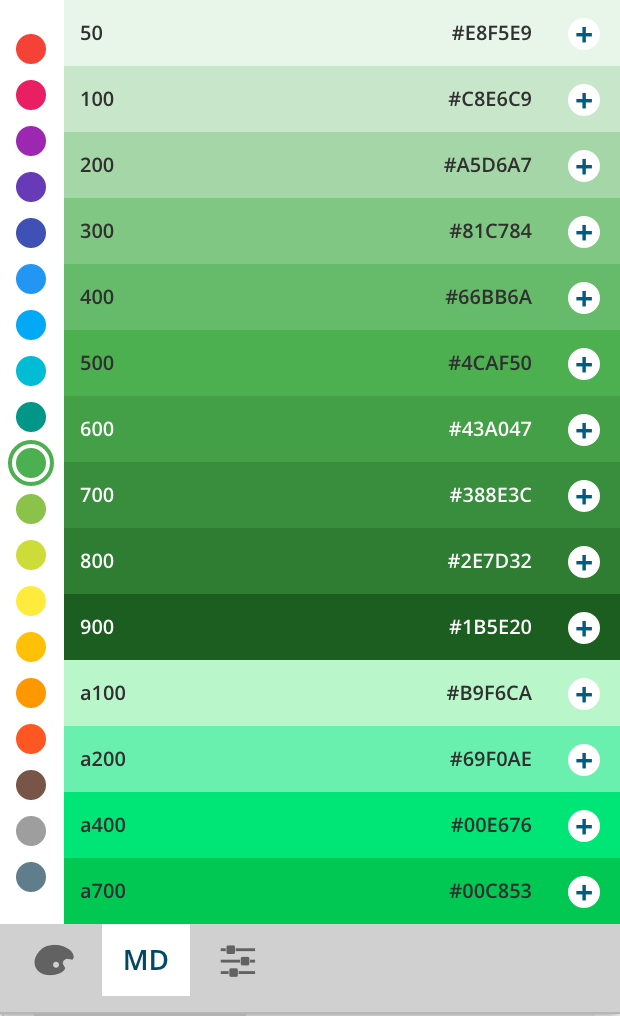The width and height of the screenshot is (620, 1016).
Task: Open the palette tab icon
Action: 53,961
